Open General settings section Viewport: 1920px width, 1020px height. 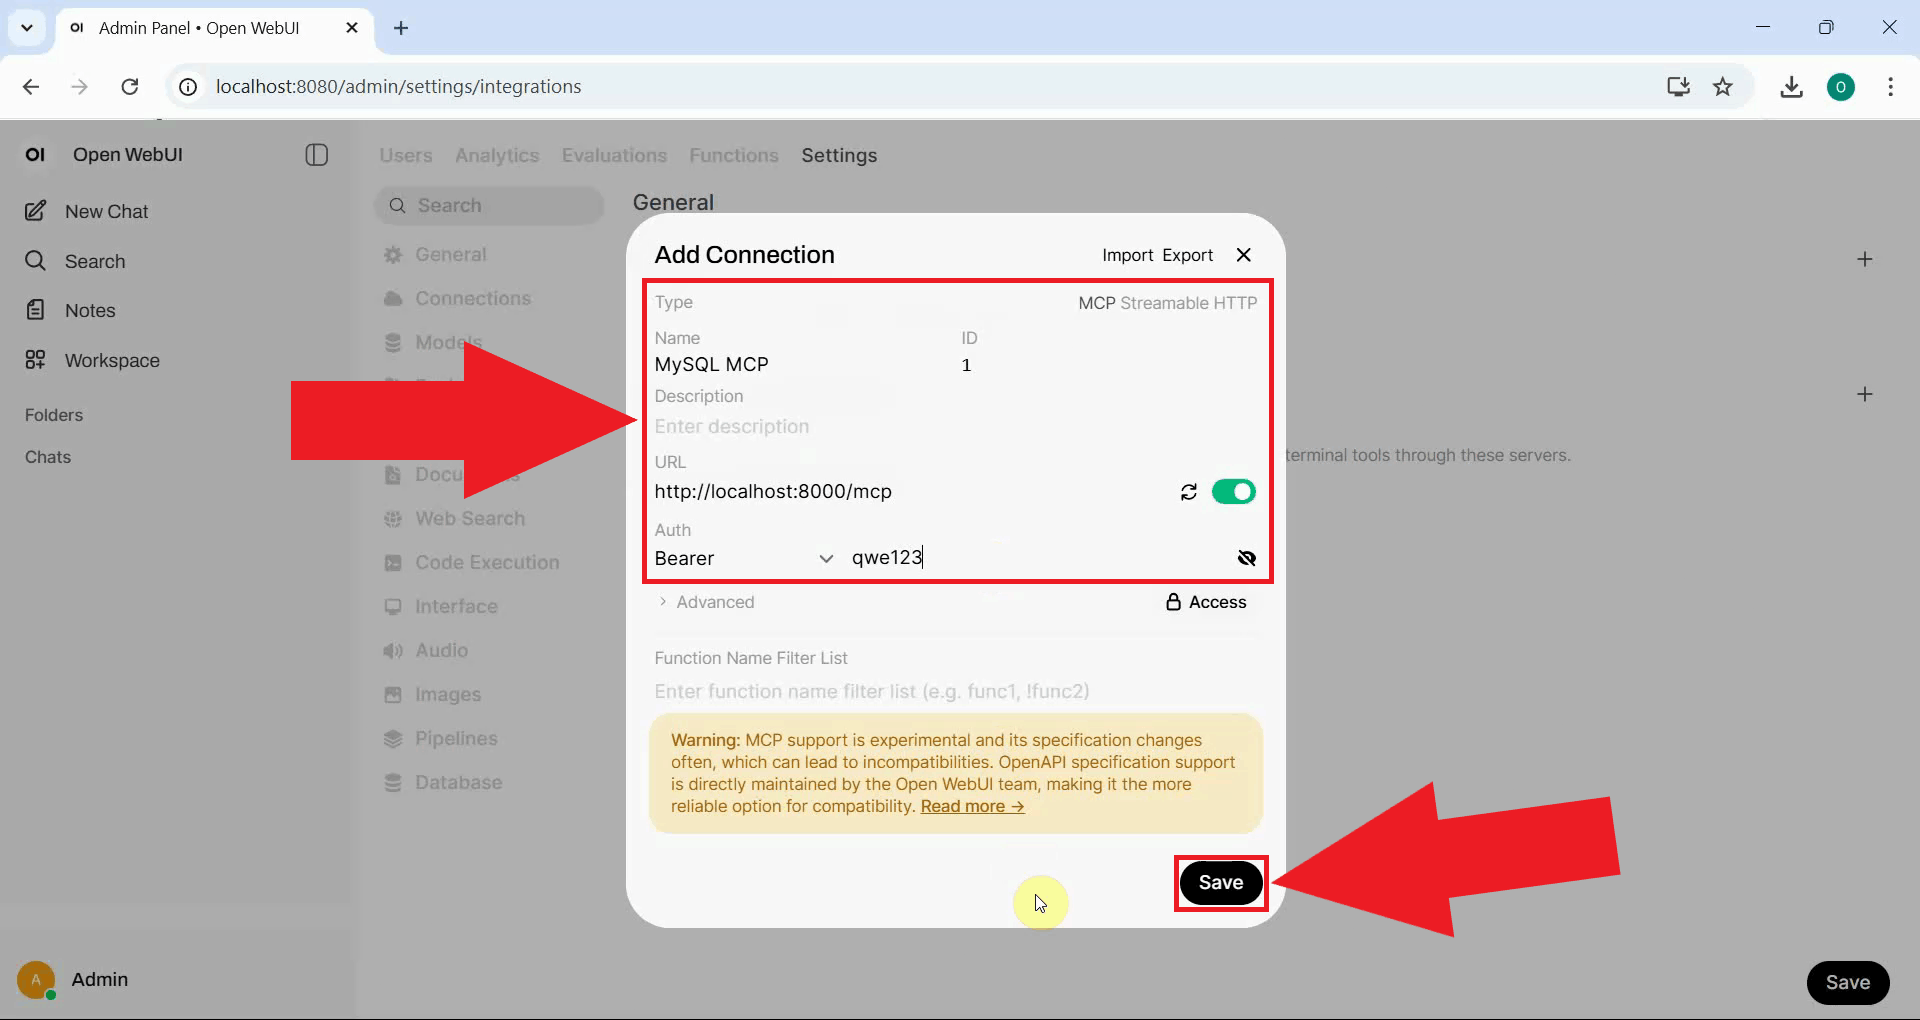coord(450,254)
